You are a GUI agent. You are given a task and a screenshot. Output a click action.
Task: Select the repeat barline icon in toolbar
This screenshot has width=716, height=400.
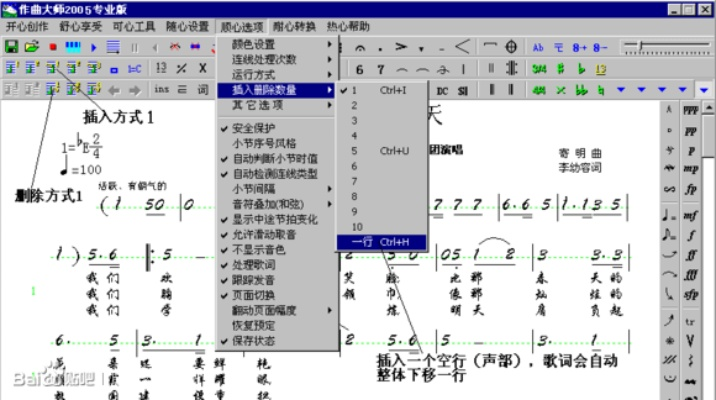(512, 68)
